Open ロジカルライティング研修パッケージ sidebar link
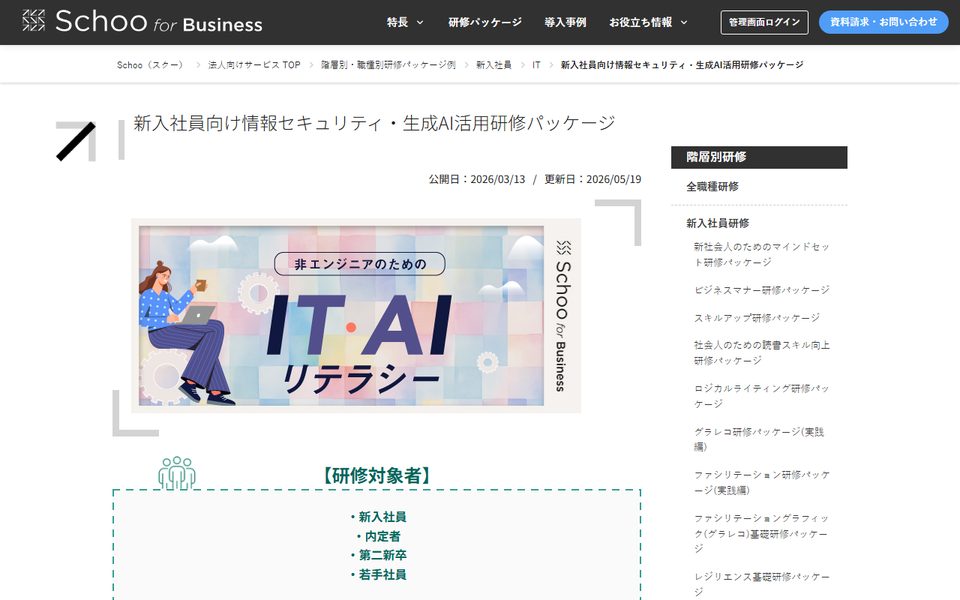Image resolution: width=960 pixels, height=600 pixels. (x=762, y=396)
